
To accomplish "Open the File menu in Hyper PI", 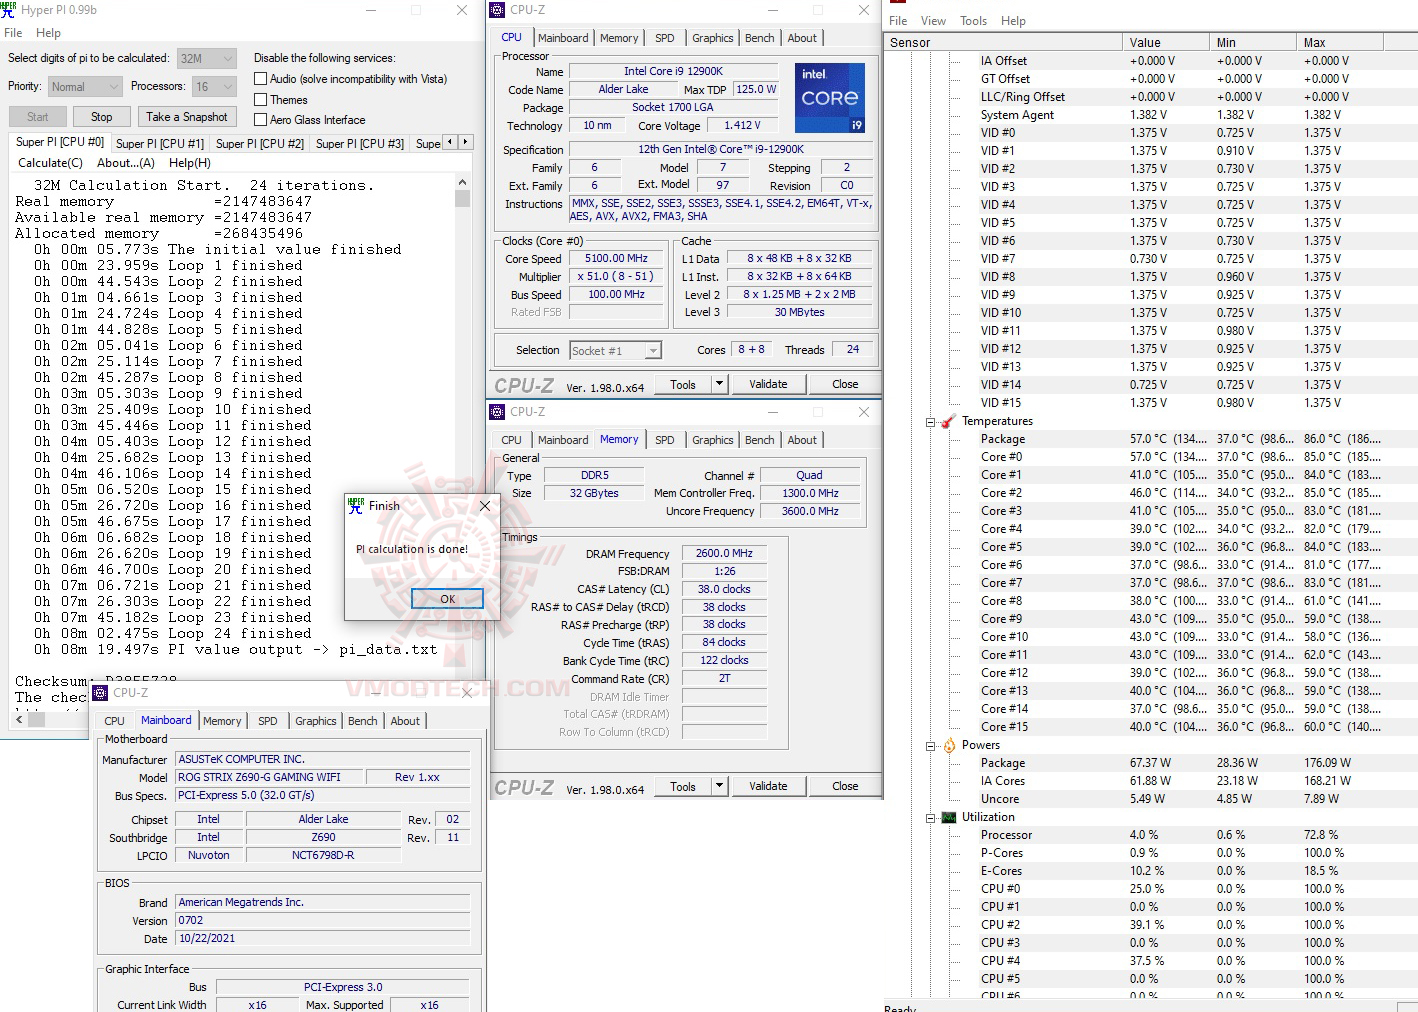I will [x=13, y=33].
